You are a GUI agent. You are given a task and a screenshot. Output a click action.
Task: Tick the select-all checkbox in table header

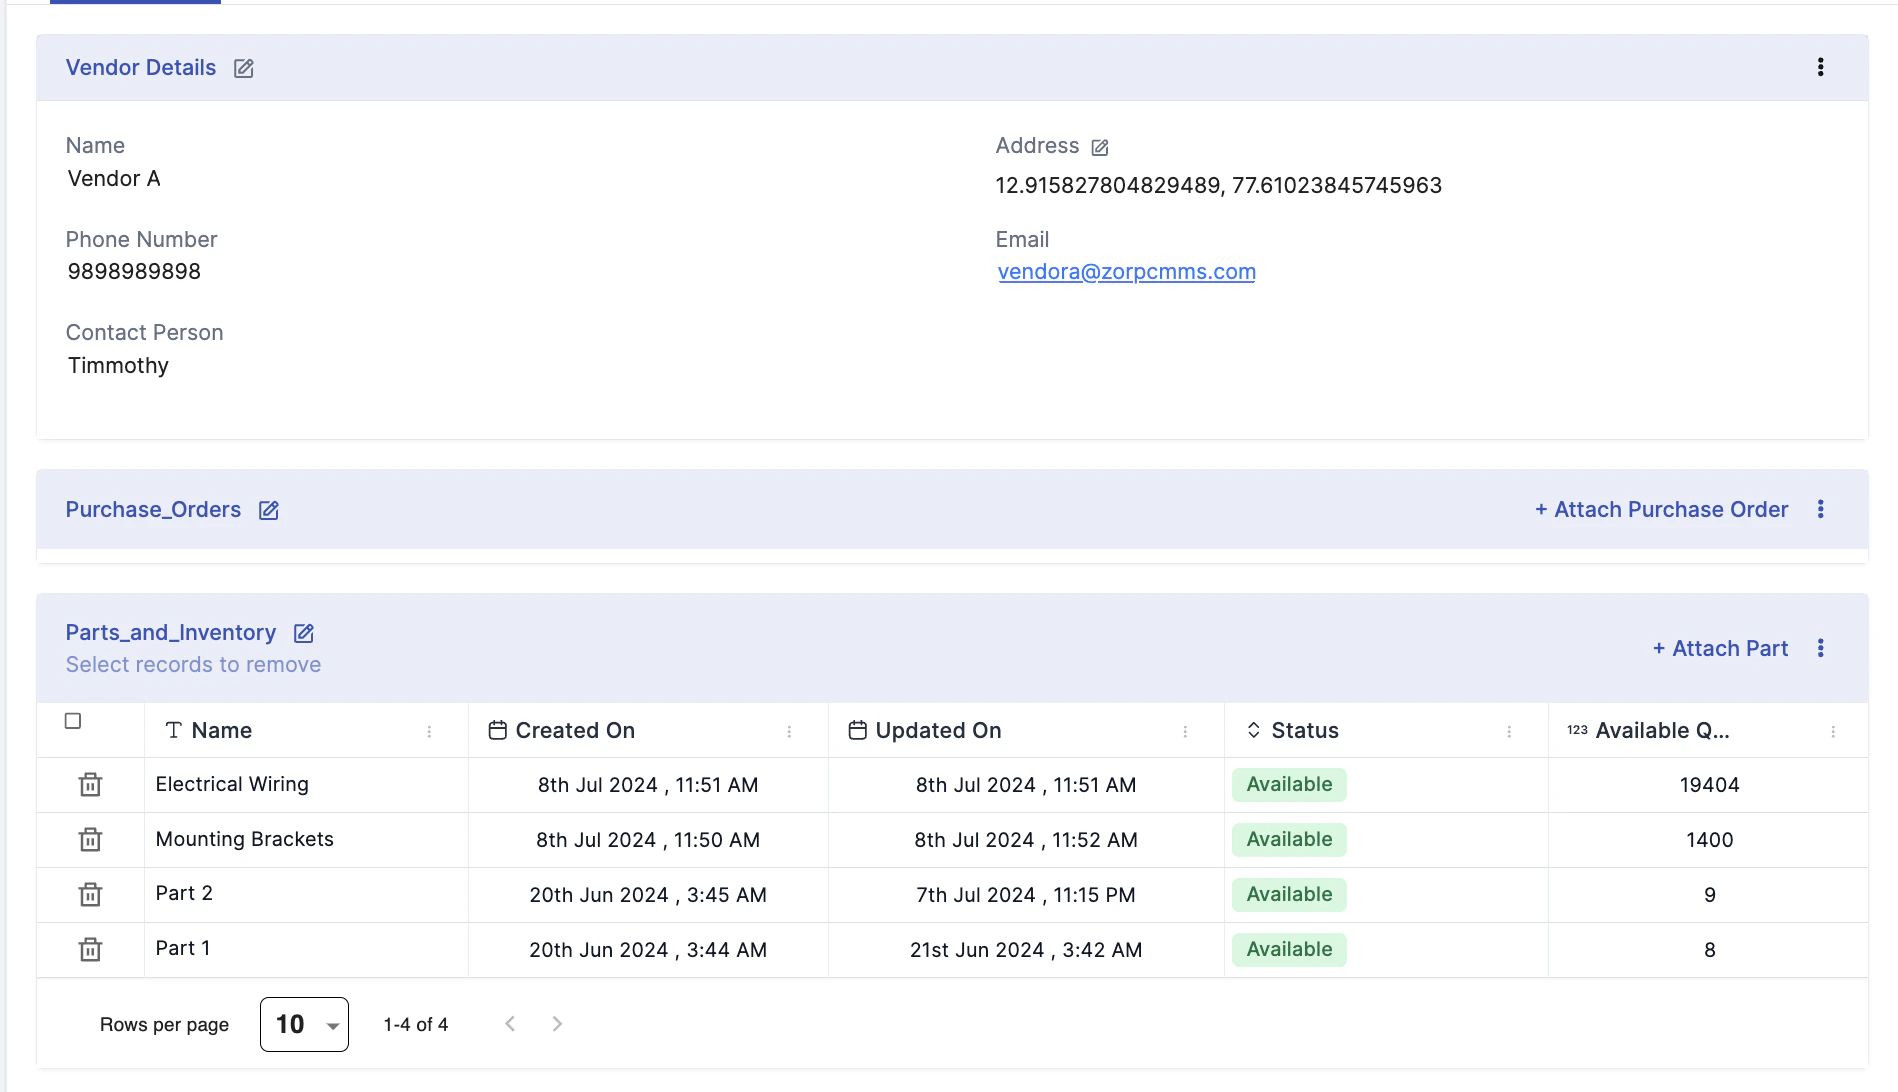click(73, 721)
